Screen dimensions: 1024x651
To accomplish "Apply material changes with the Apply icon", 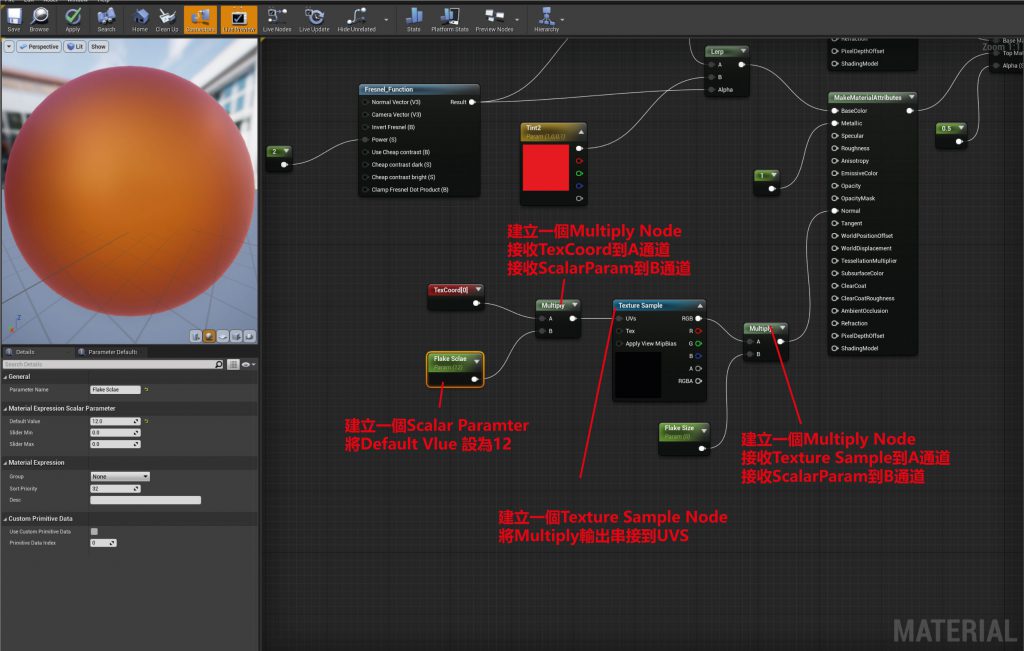I will pos(73,18).
